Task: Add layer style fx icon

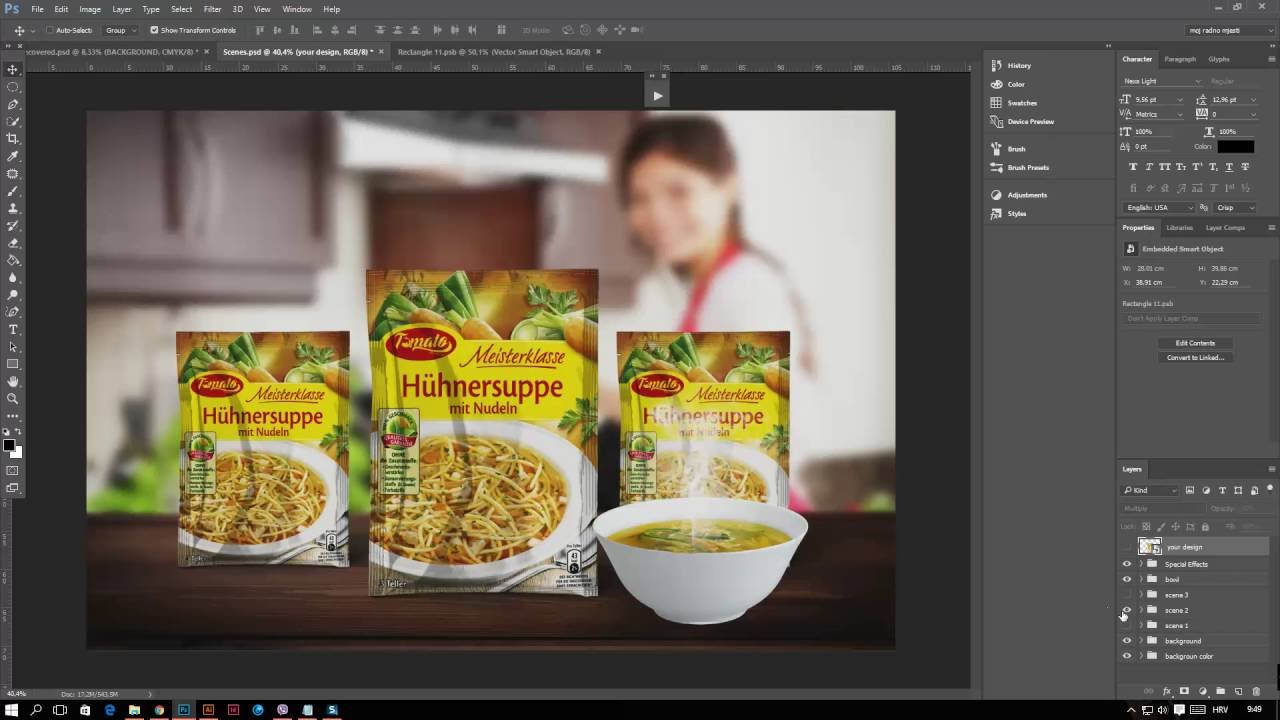Action: click(1166, 691)
